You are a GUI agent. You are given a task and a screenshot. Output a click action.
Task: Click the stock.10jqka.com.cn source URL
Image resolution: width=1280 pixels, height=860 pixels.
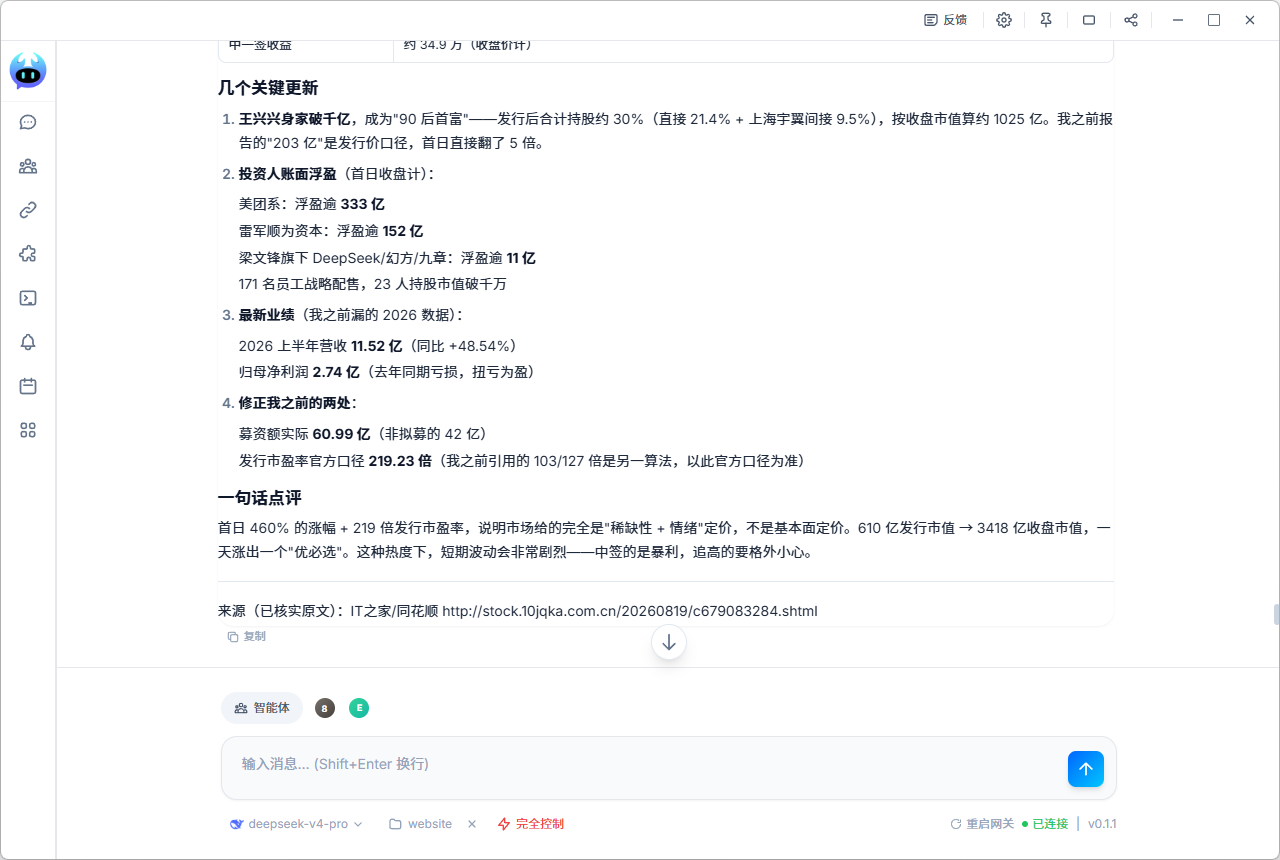click(x=630, y=611)
